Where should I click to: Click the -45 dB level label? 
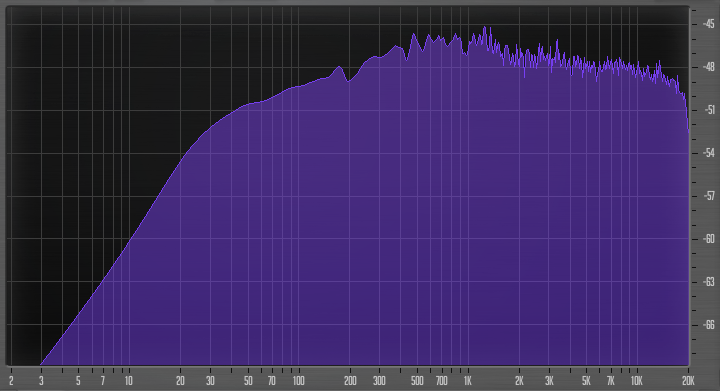click(709, 24)
